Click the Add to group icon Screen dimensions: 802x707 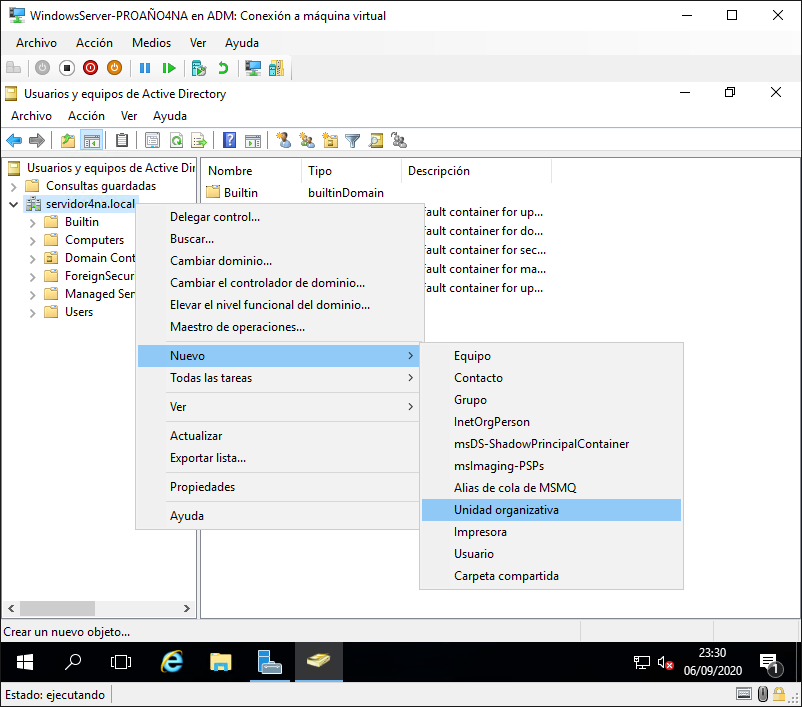[x=399, y=140]
